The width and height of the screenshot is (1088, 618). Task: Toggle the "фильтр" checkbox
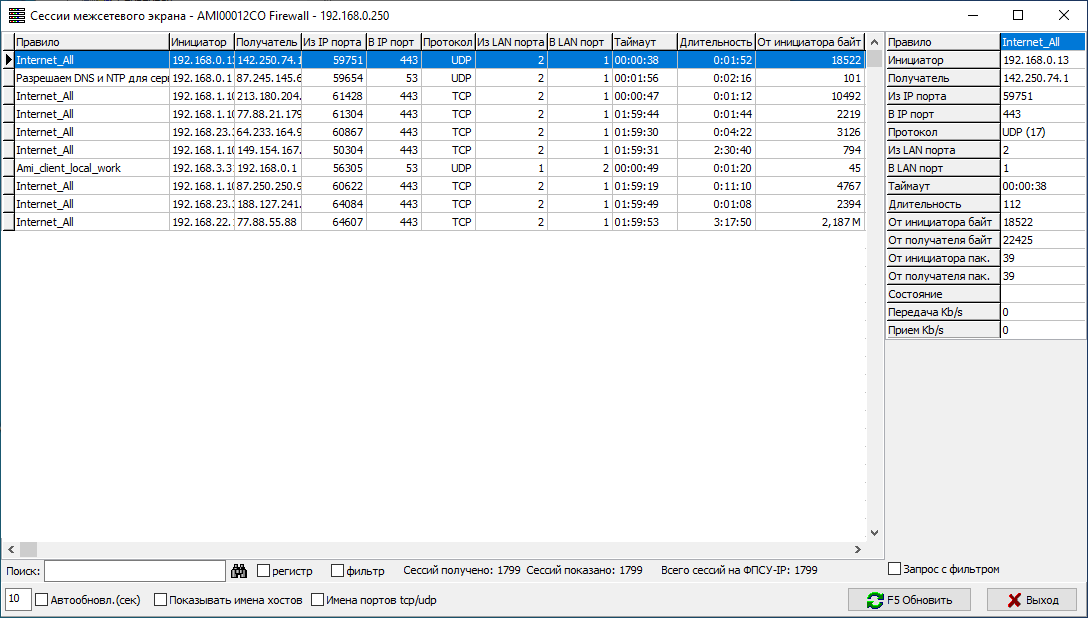(338, 571)
